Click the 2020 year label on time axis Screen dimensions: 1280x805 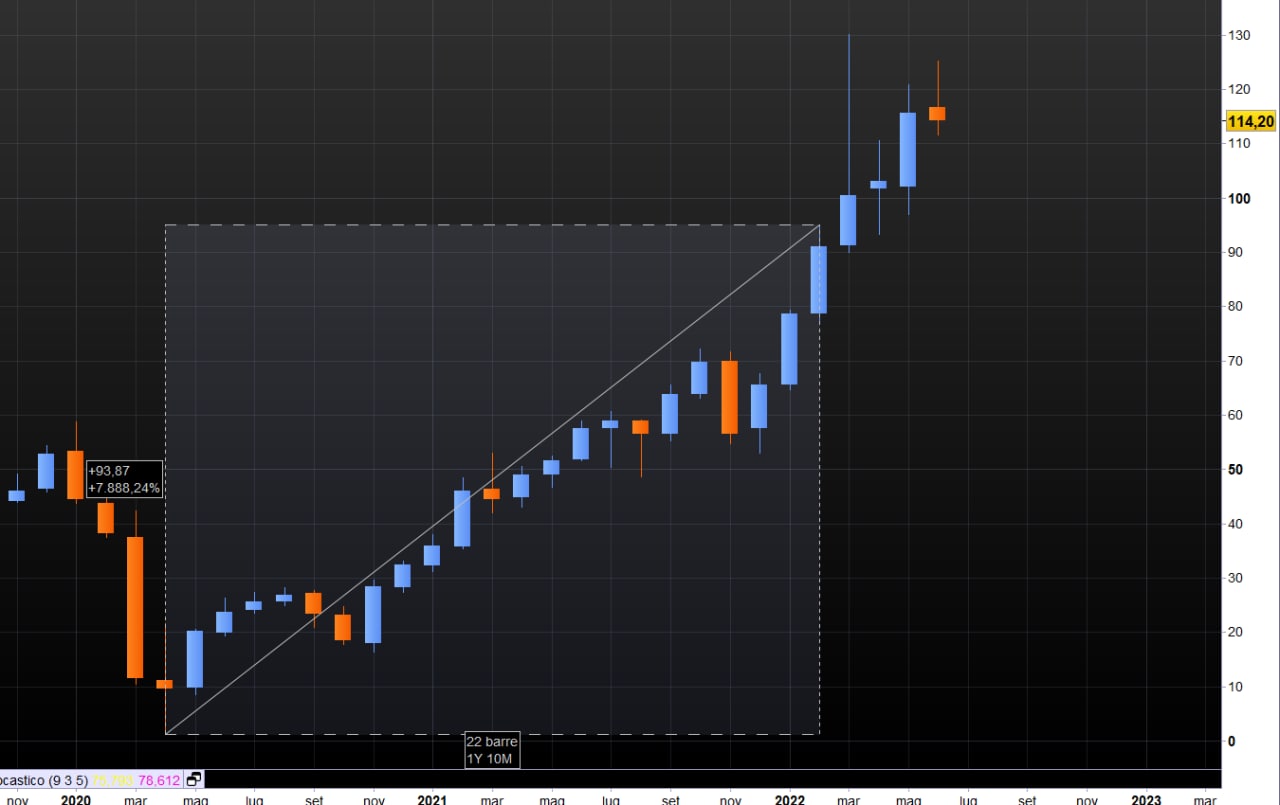76,800
